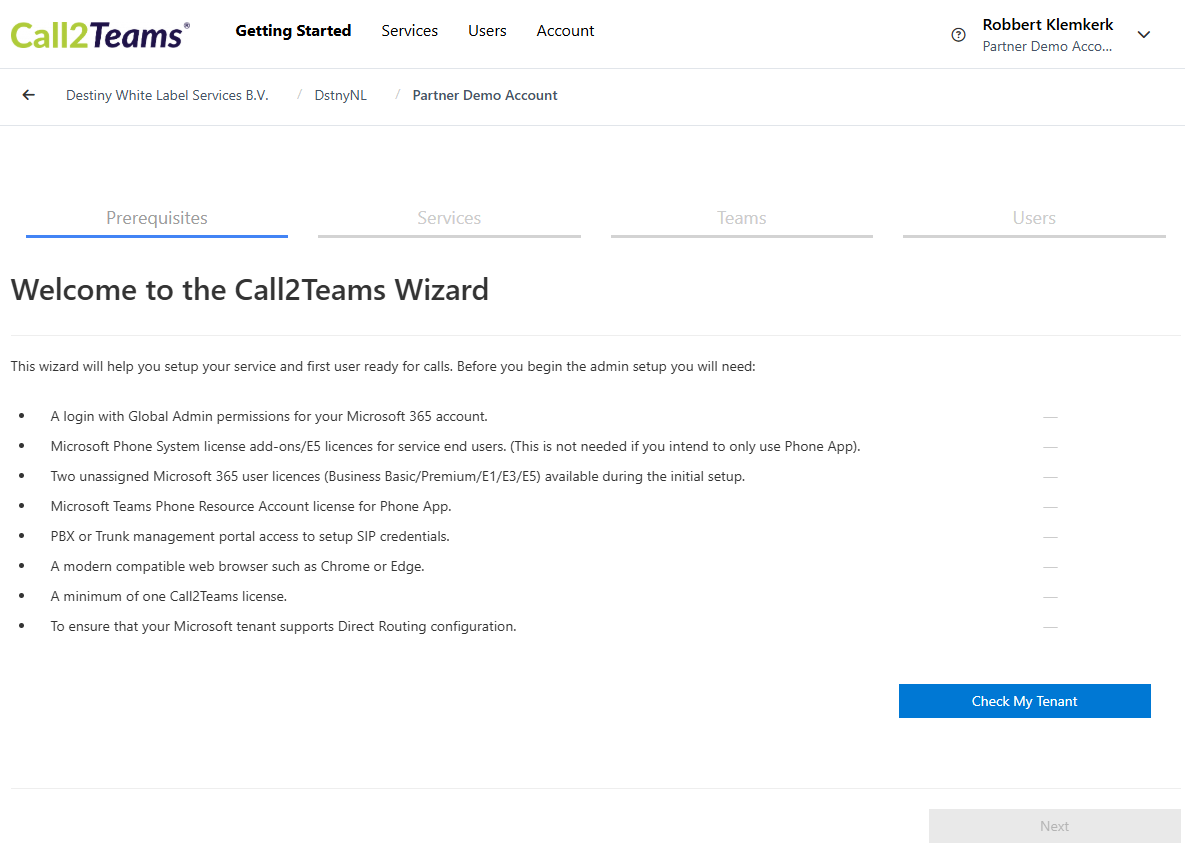Viewport: 1185px width, 846px height.
Task: Open the Getting Started menu
Action: (x=293, y=31)
